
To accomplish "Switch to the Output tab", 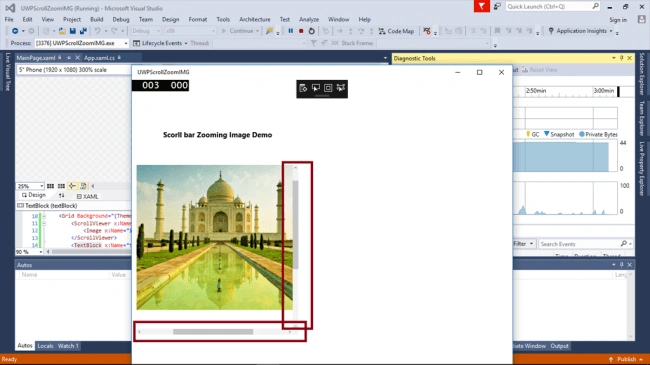I will click(x=559, y=346).
